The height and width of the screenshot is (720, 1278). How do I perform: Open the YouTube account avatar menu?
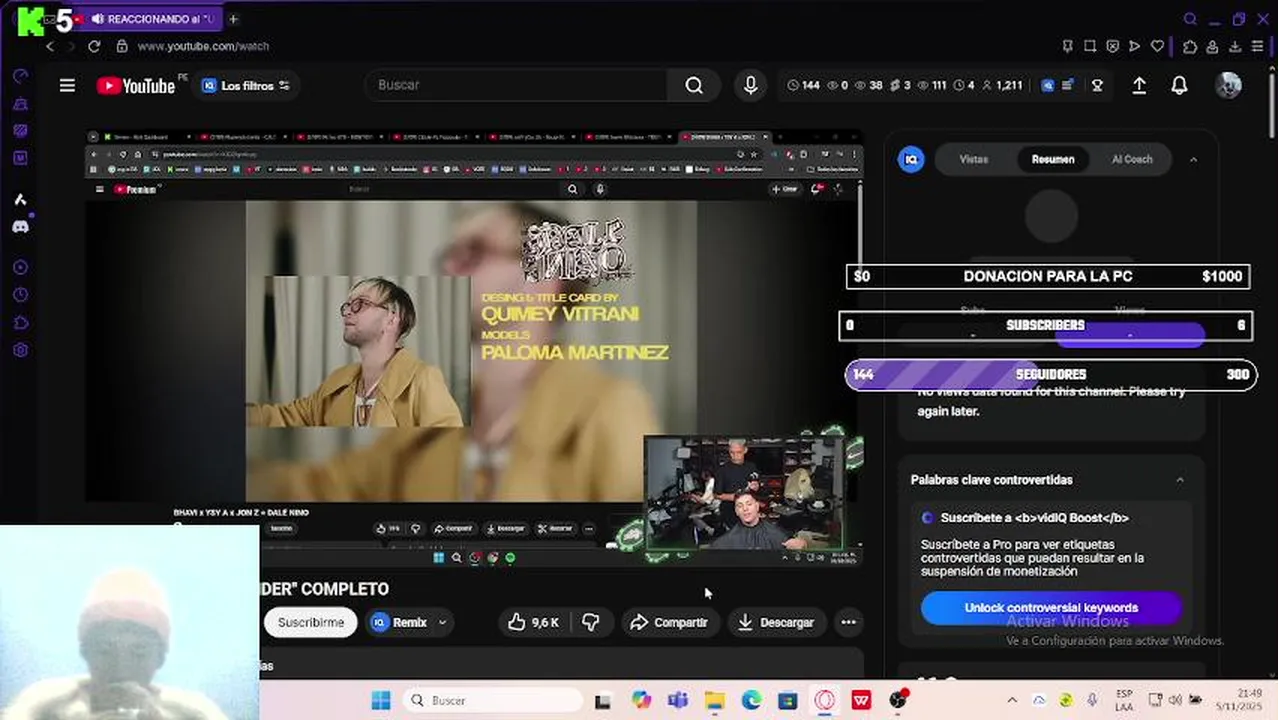[x=1228, y=85]
